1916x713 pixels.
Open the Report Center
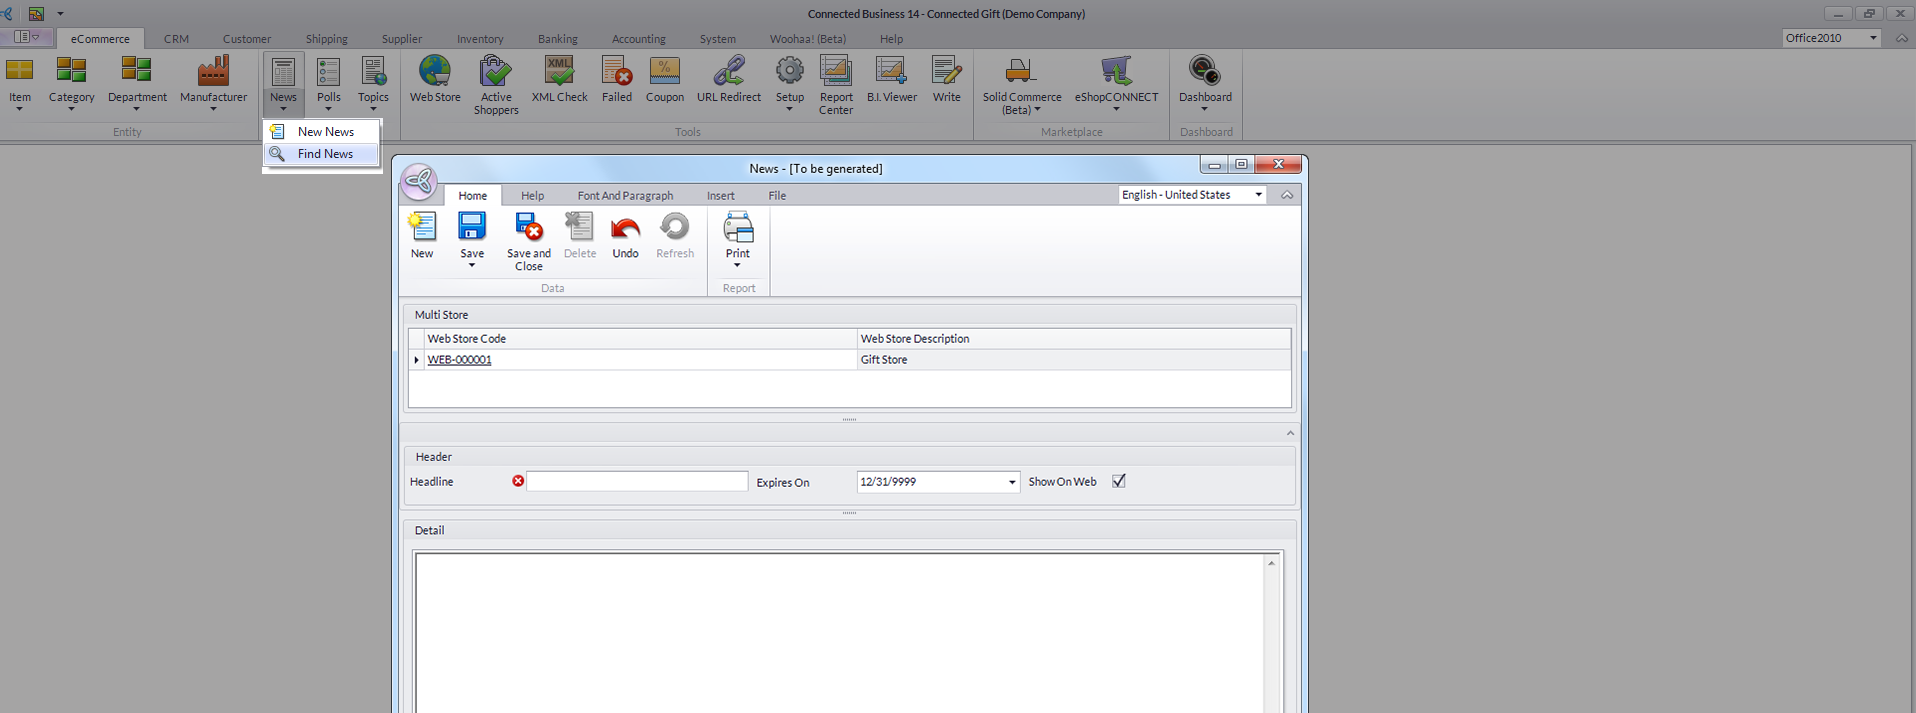[836, 84]
